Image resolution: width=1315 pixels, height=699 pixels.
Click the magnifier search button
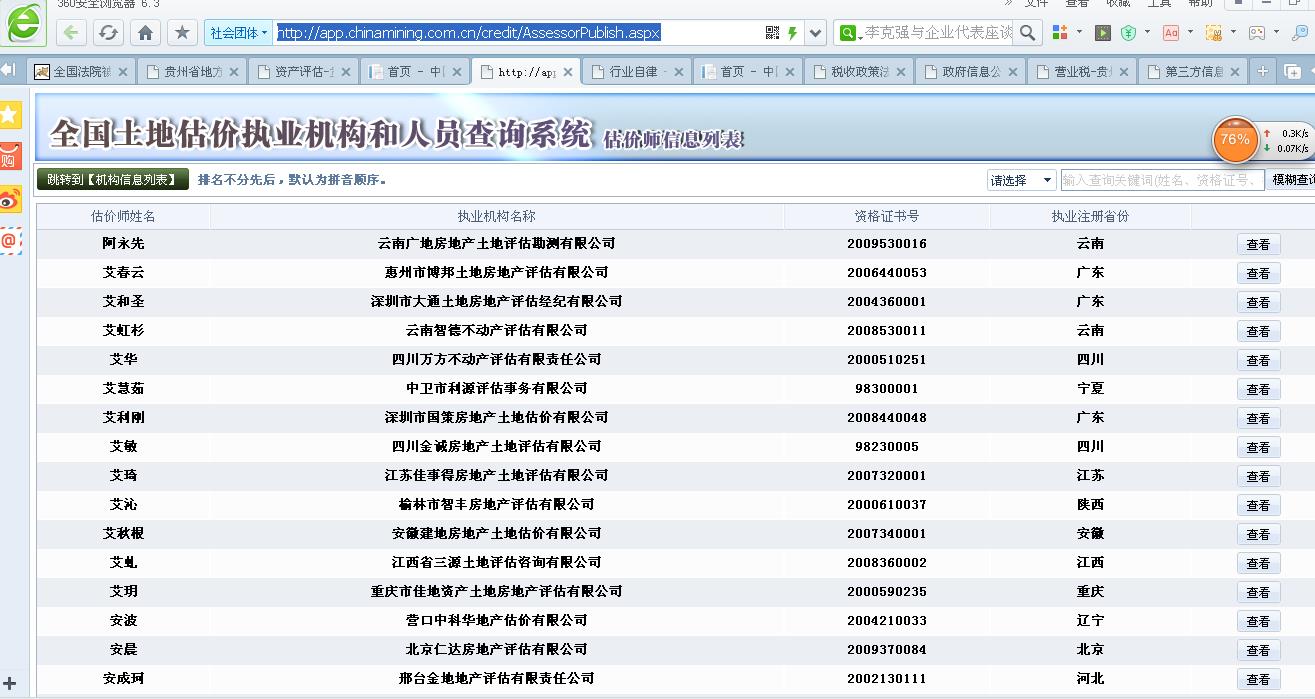coord(1028,33)
